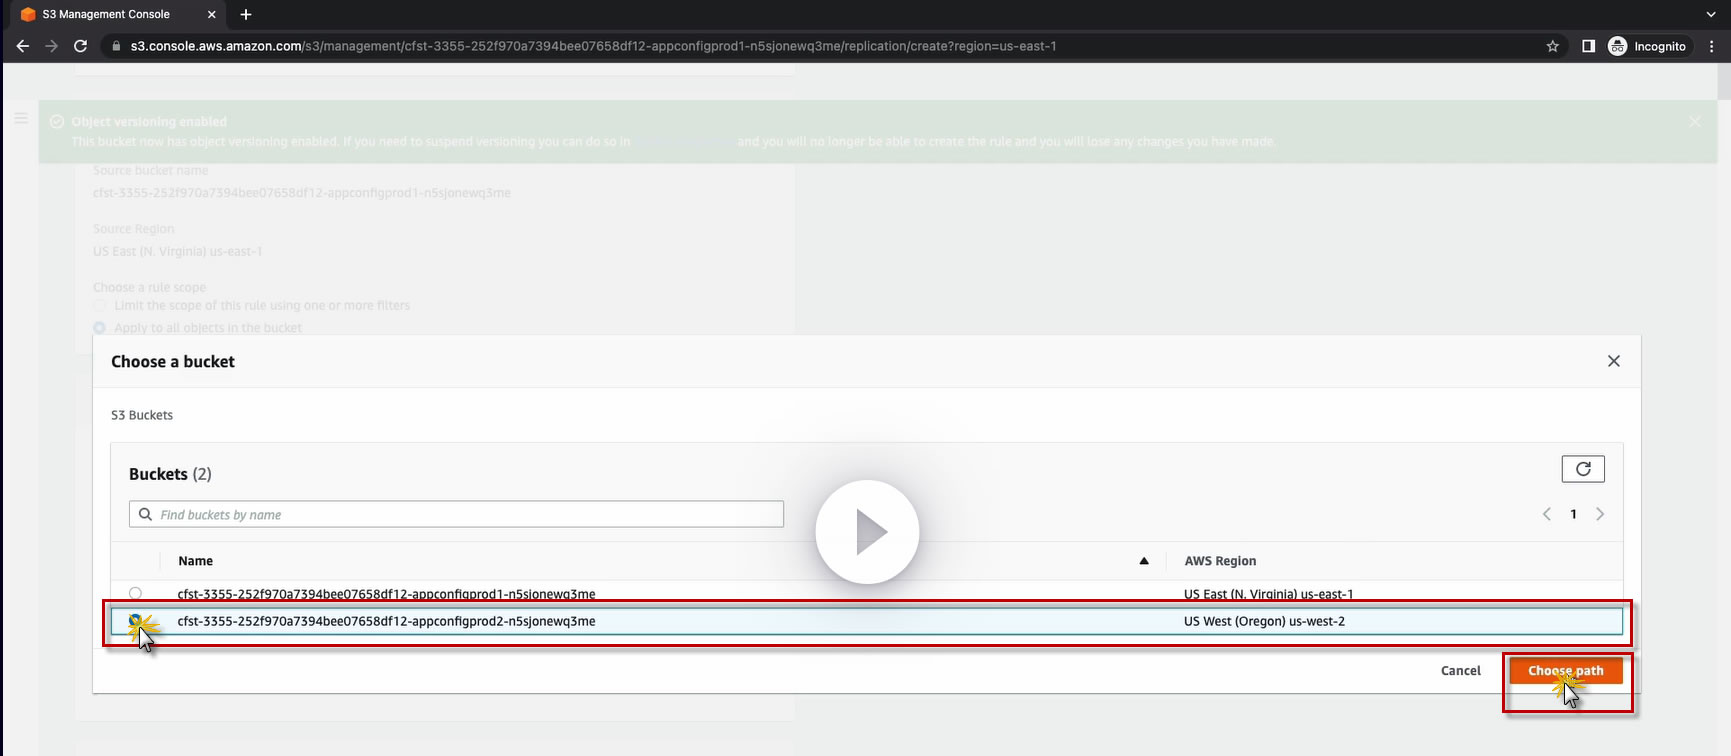View site information lock icon
The image size is (1731, 756).
(x=116, y=46)
